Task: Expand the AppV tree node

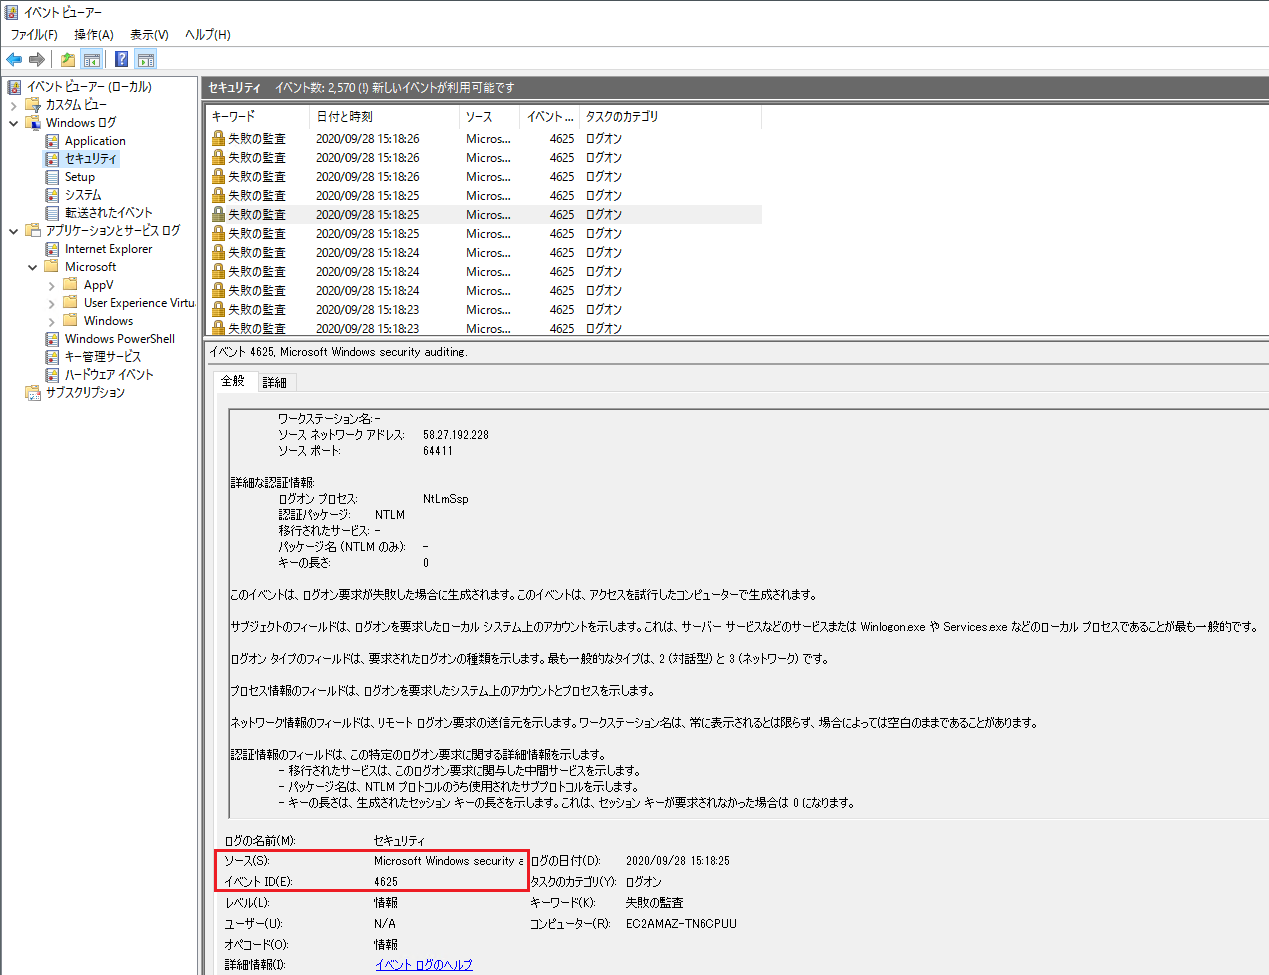Action: click(51, 285)
